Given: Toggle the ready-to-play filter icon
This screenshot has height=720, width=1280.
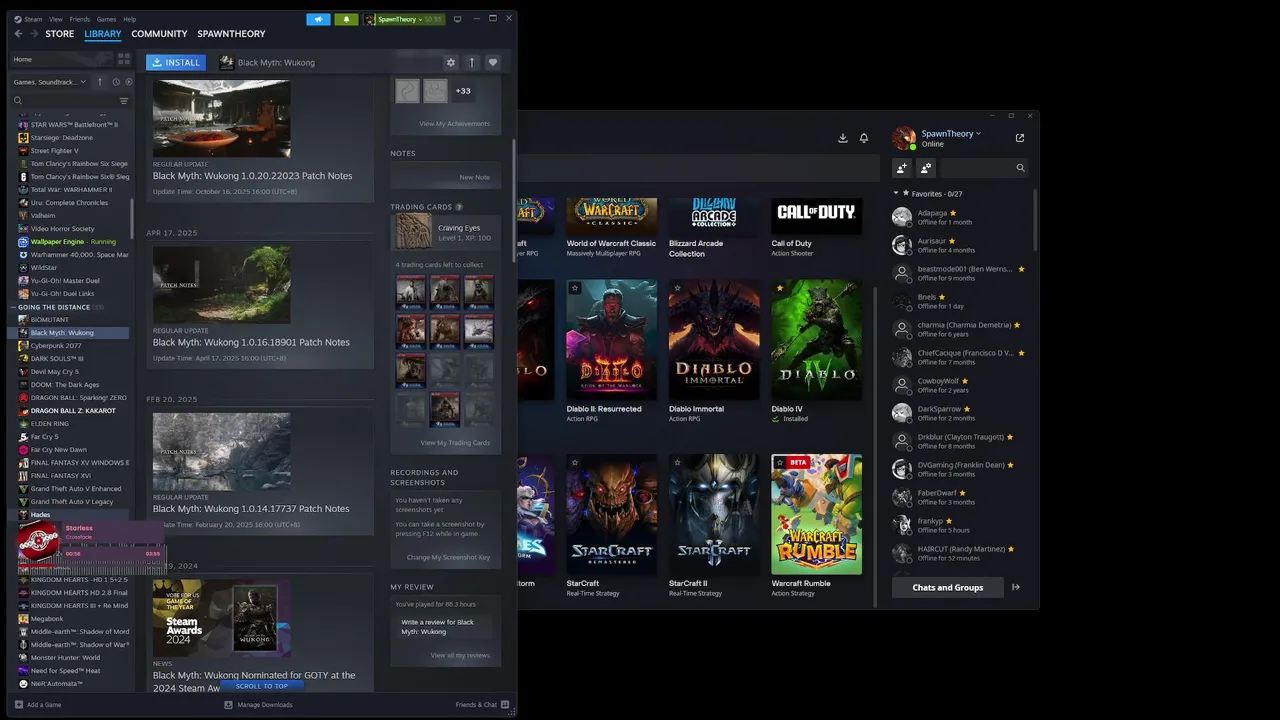Looking at the screenshot, I should pos(127,82).
